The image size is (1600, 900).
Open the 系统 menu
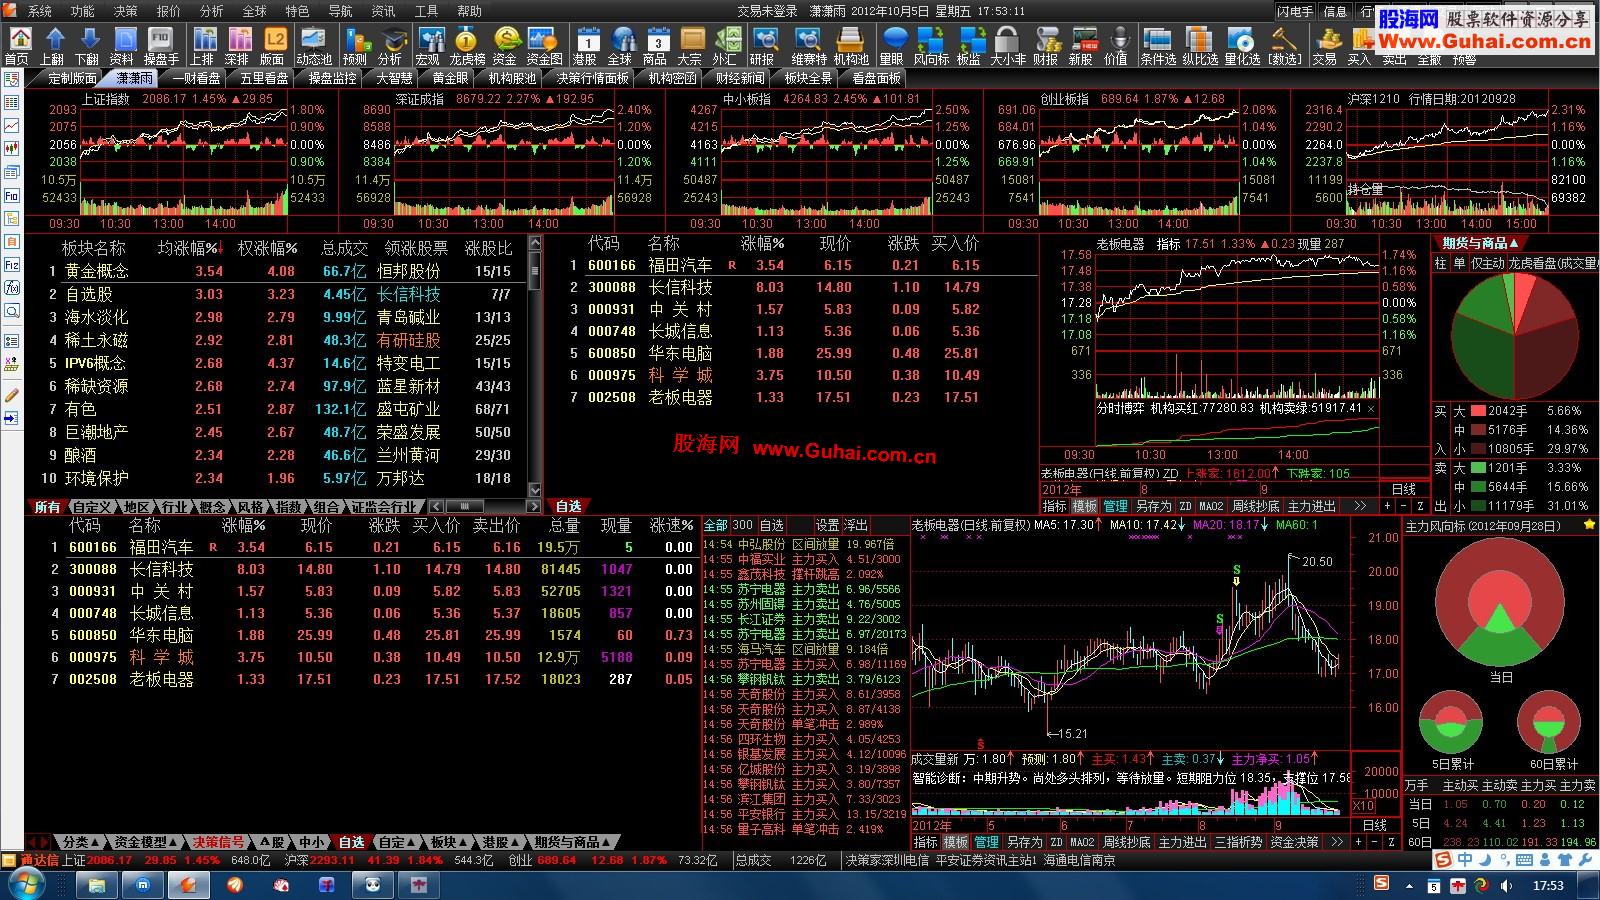(x=40, y=11)
